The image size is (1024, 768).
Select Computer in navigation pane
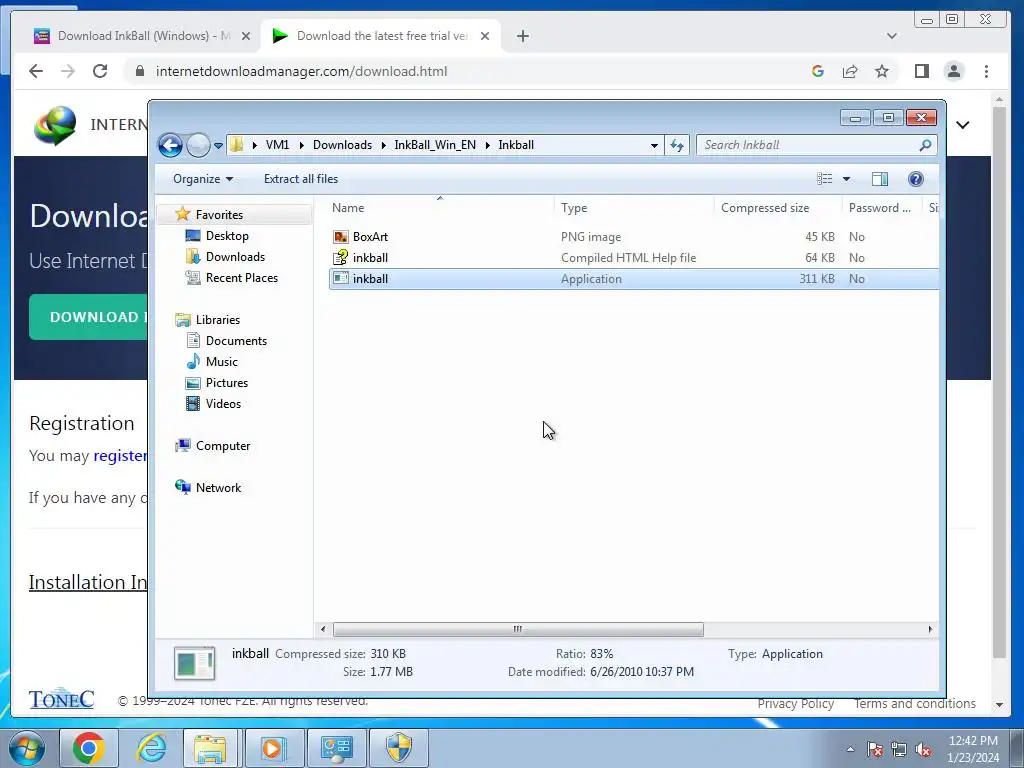(223, 446)
